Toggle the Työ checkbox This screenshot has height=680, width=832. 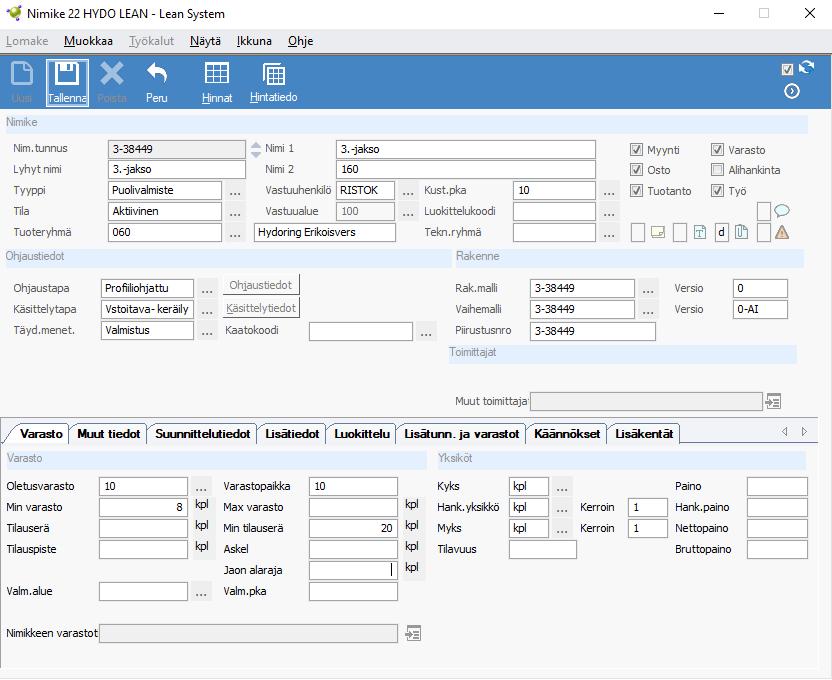click(x=717, y=190)
